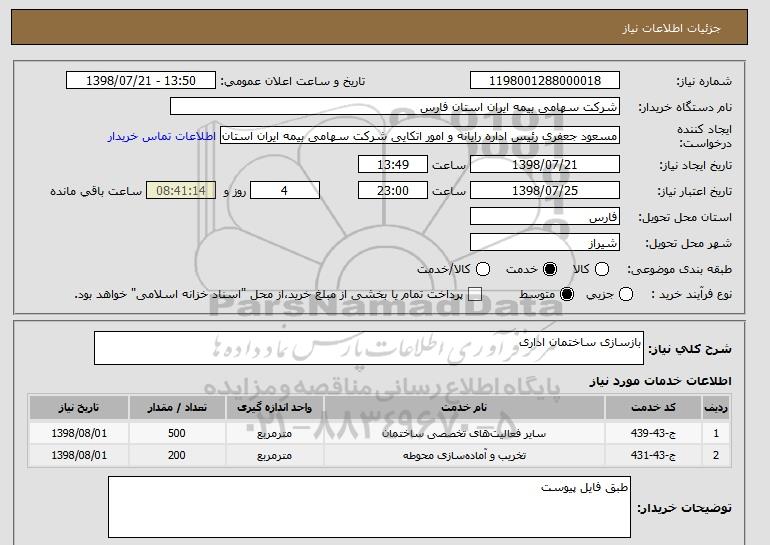Toggle the اسناد خزانه اسلامی payment checkbox
Image resolution: width=770 pixels, height=545 pixels.
(x=475, y=295)
